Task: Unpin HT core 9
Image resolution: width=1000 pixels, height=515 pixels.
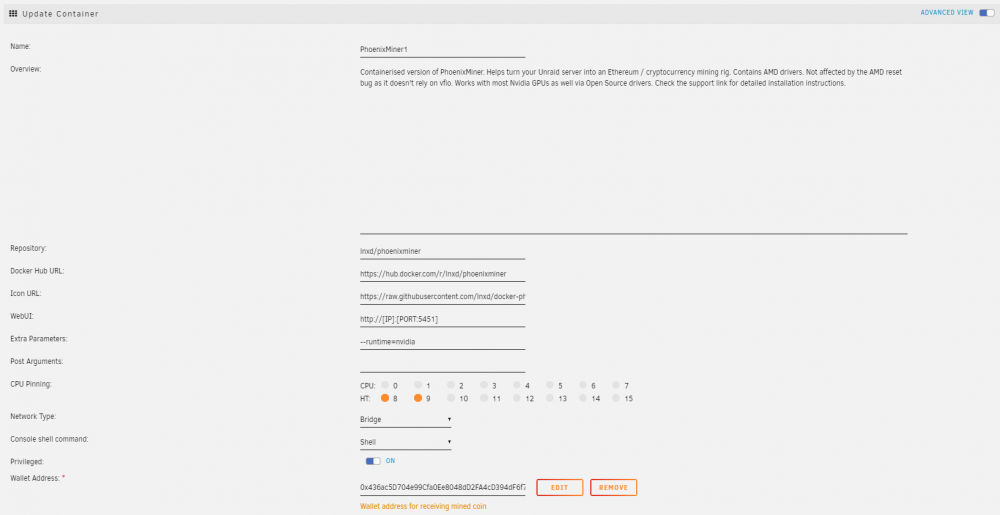Action: click(418, 398)
